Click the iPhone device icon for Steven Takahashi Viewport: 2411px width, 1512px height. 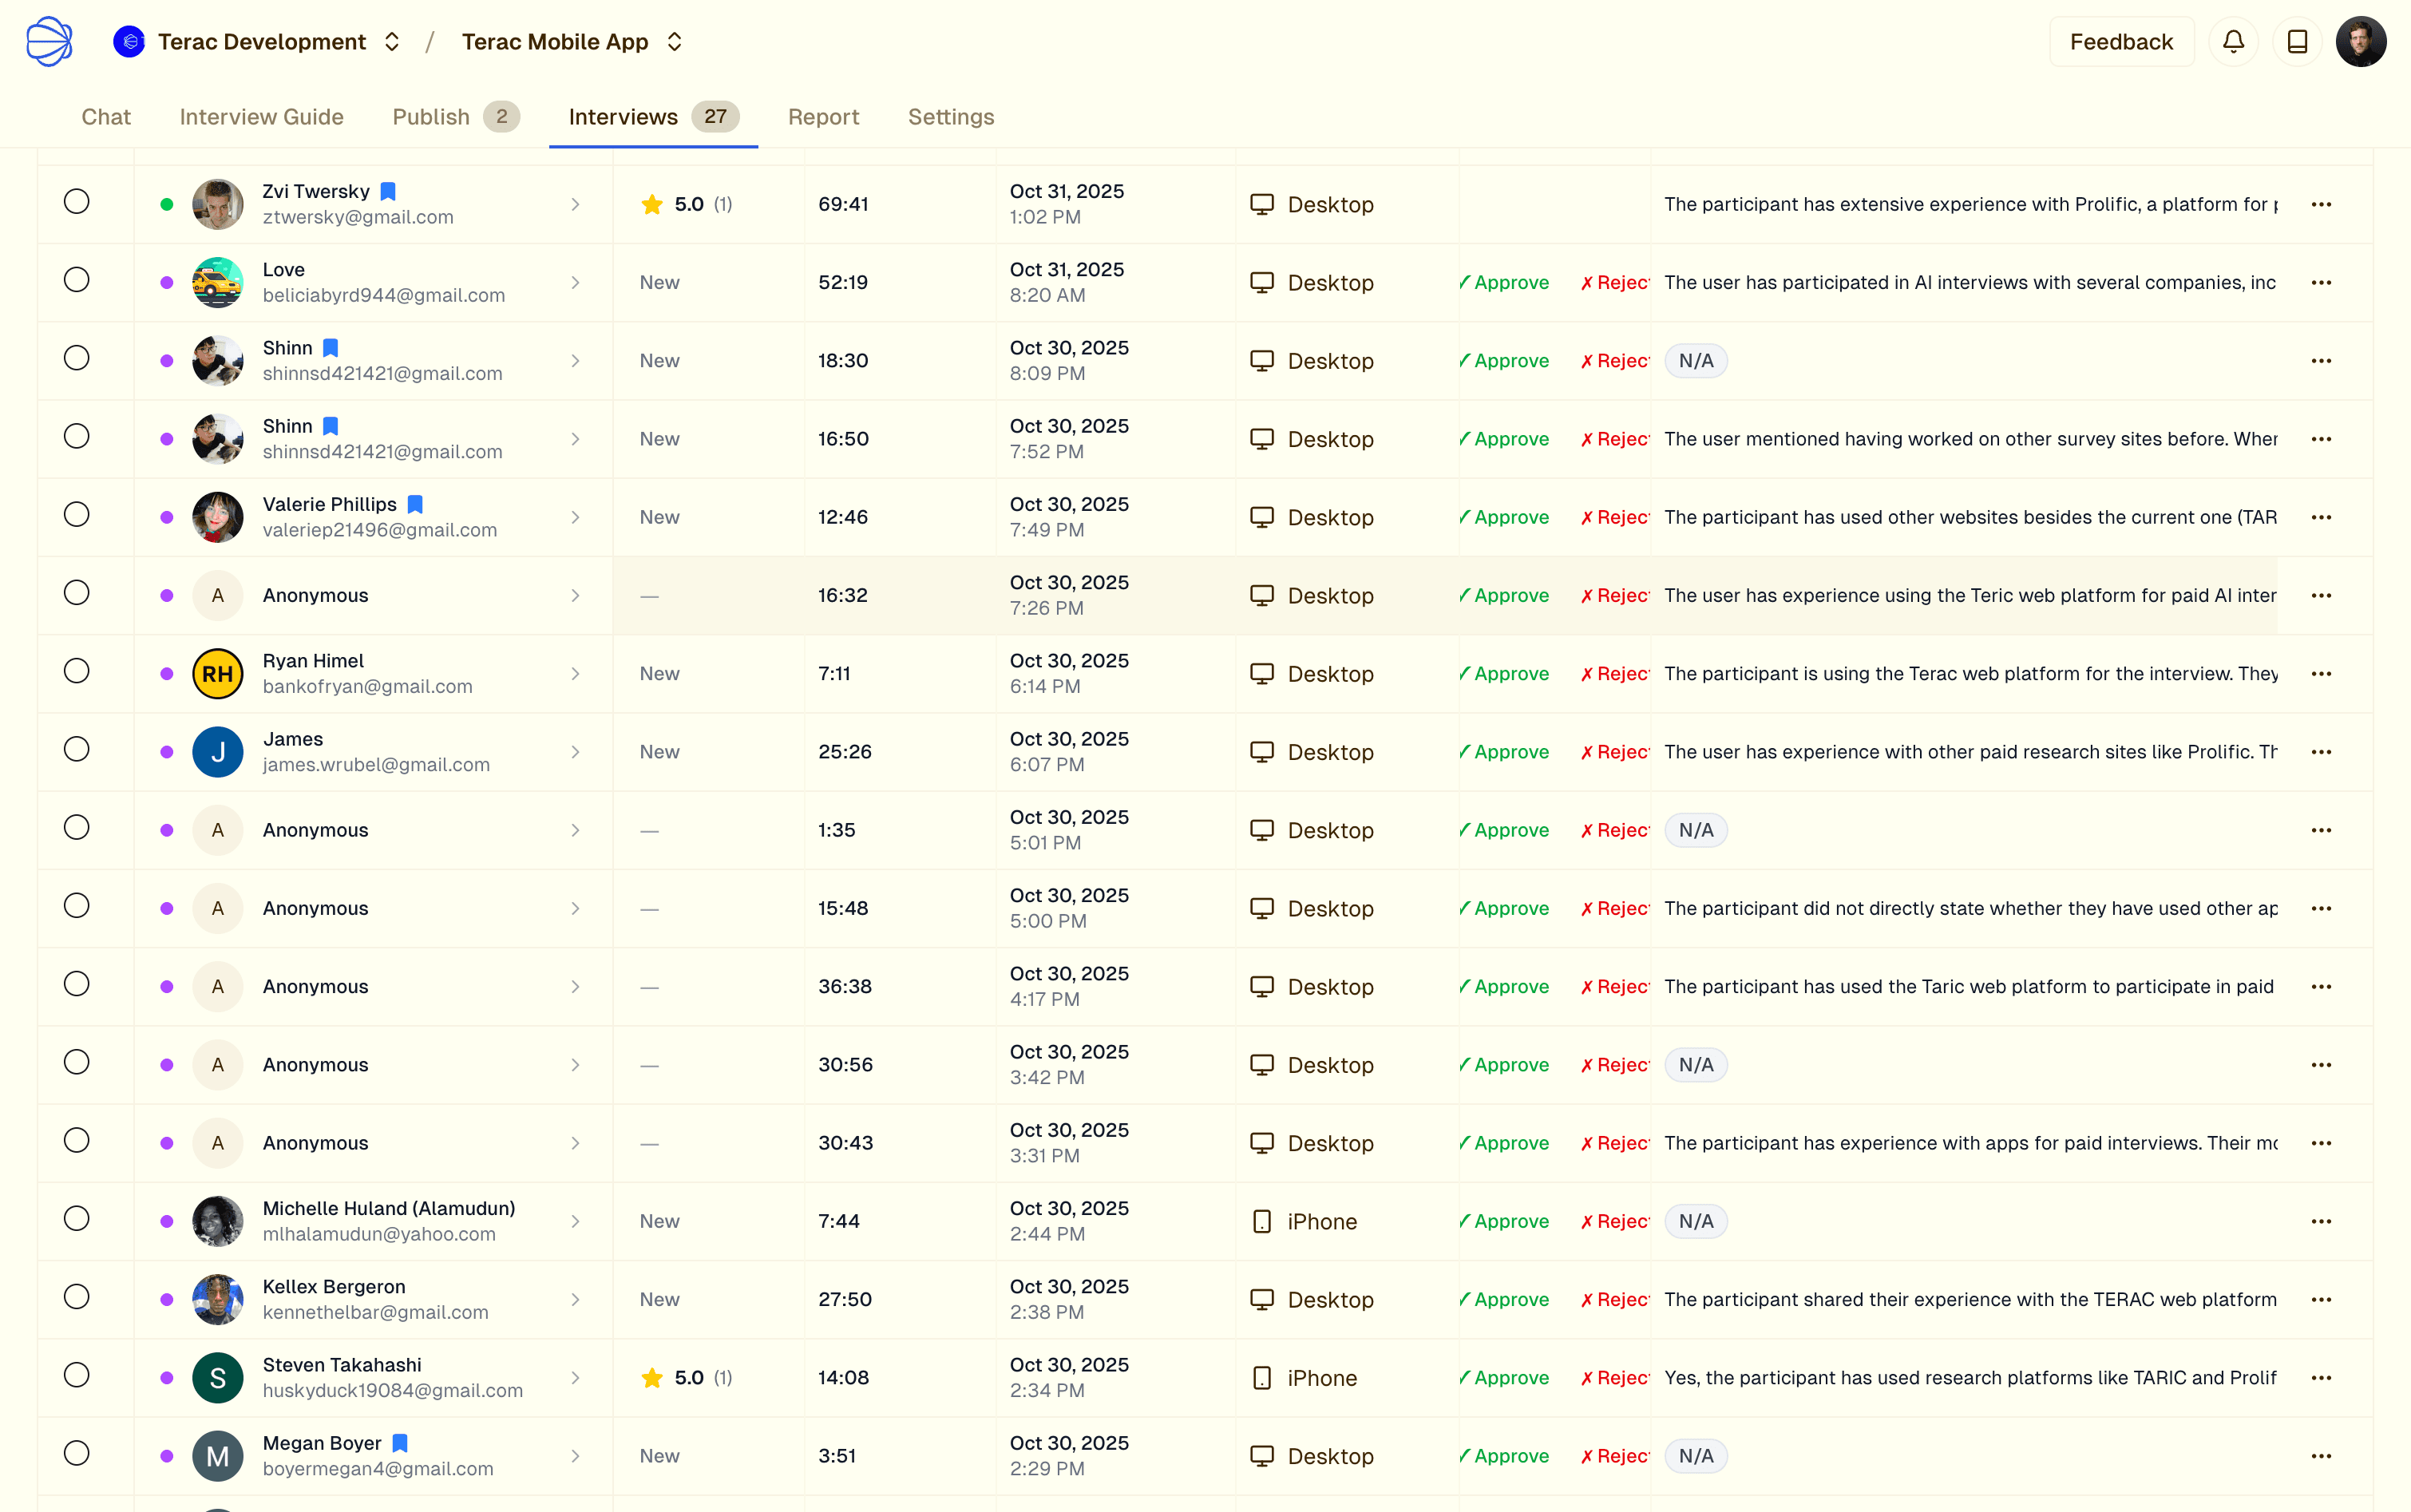coord(1262,1377)
